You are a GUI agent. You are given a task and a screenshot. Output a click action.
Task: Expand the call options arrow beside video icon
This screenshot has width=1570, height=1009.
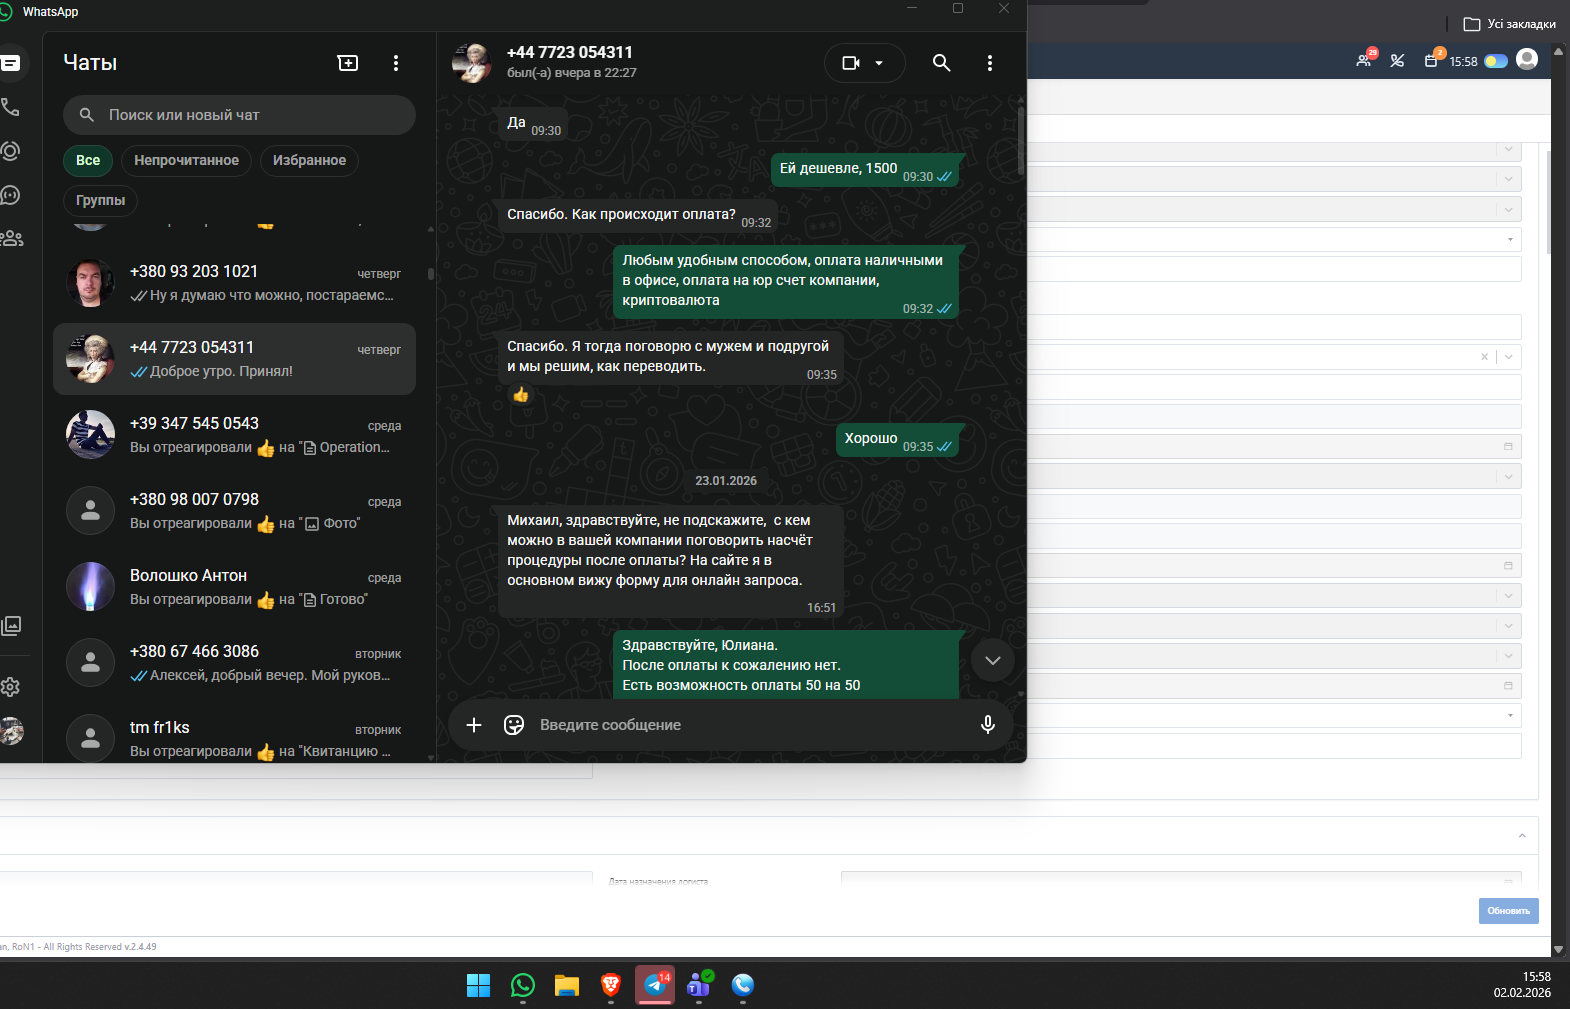879,63
